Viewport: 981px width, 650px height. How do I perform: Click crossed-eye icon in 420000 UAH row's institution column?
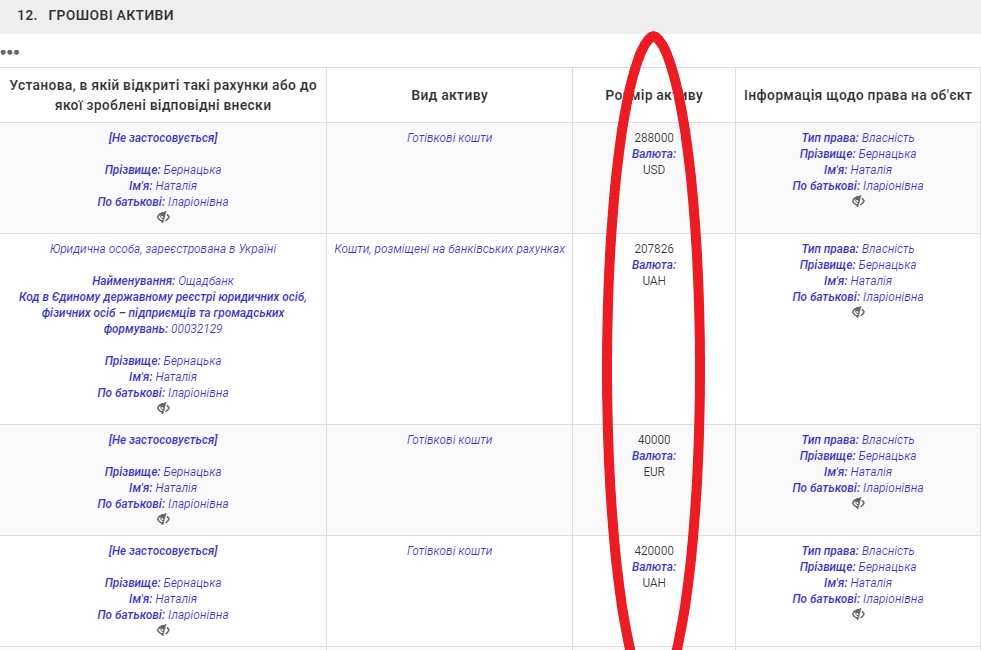tap(163, 630)
